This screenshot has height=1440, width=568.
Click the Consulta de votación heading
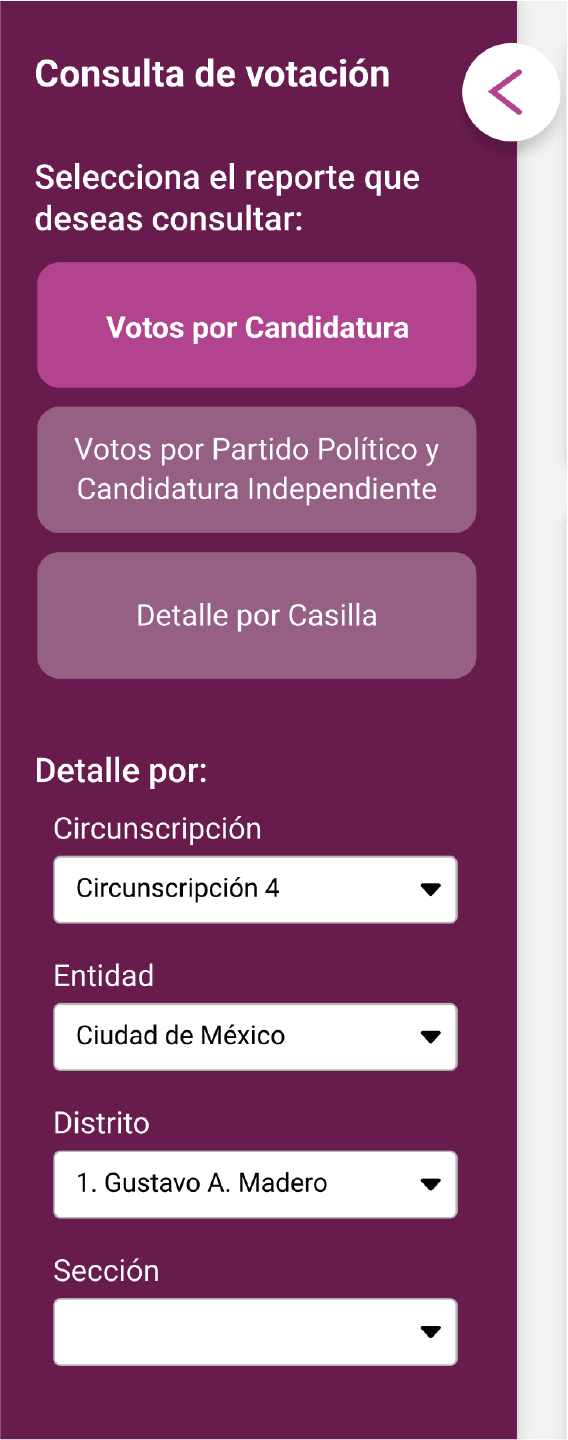pos(212,74)
